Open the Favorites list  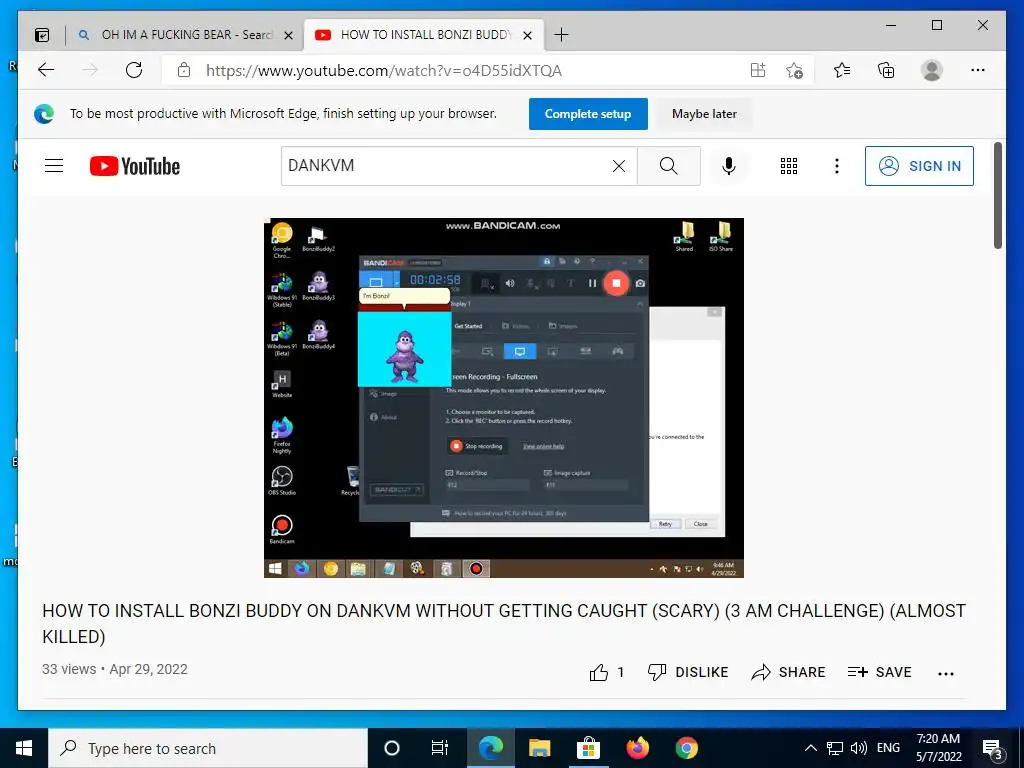tap(842, 71)
